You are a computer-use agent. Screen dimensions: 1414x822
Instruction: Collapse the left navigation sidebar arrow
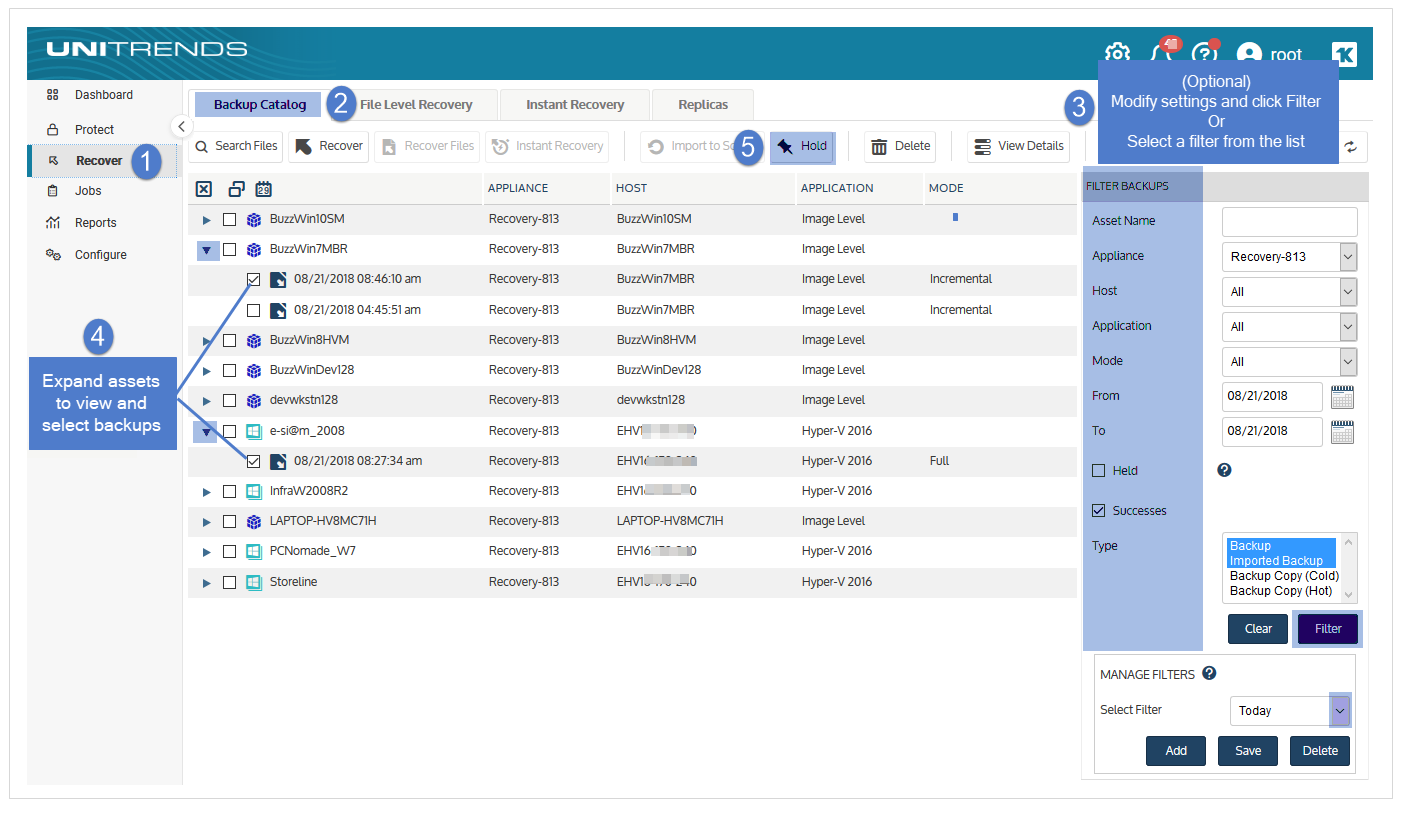[181, 126]
